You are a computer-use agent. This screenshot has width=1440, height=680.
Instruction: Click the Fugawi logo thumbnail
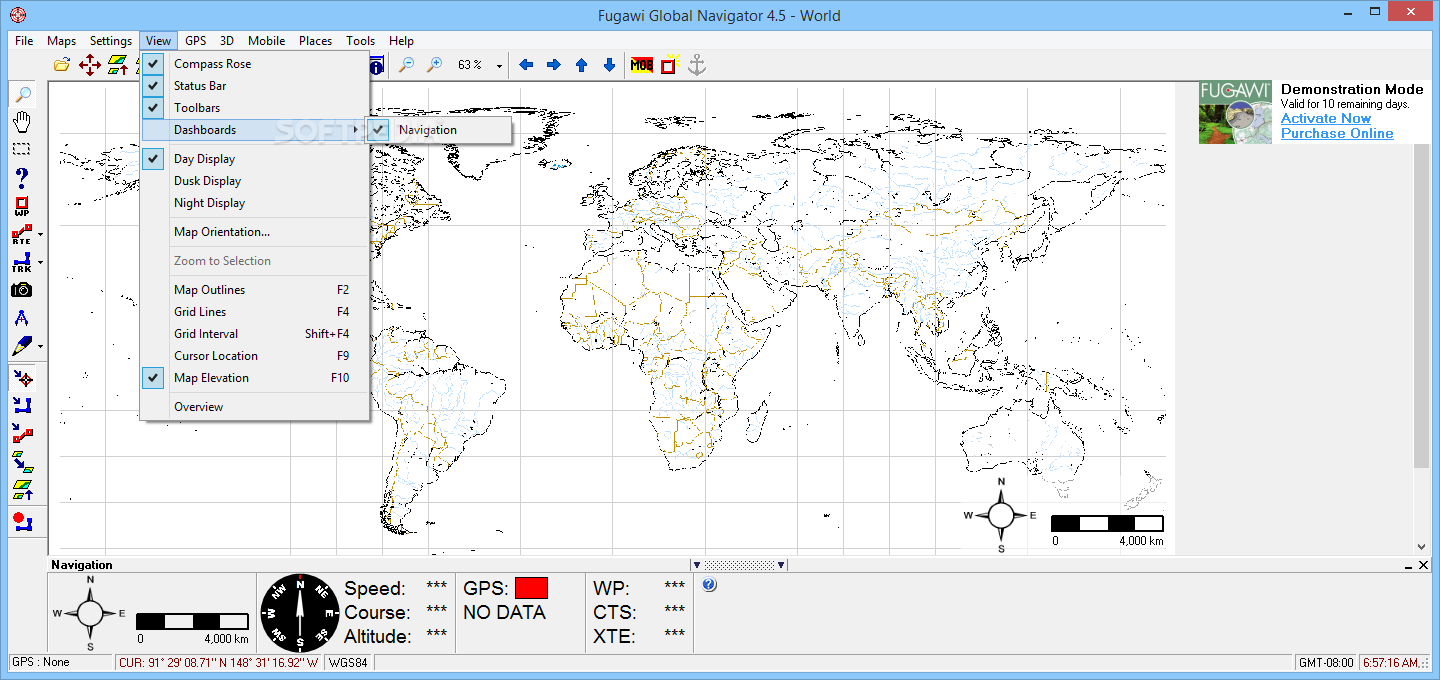pyautogui.click(x=1236, y=113)
